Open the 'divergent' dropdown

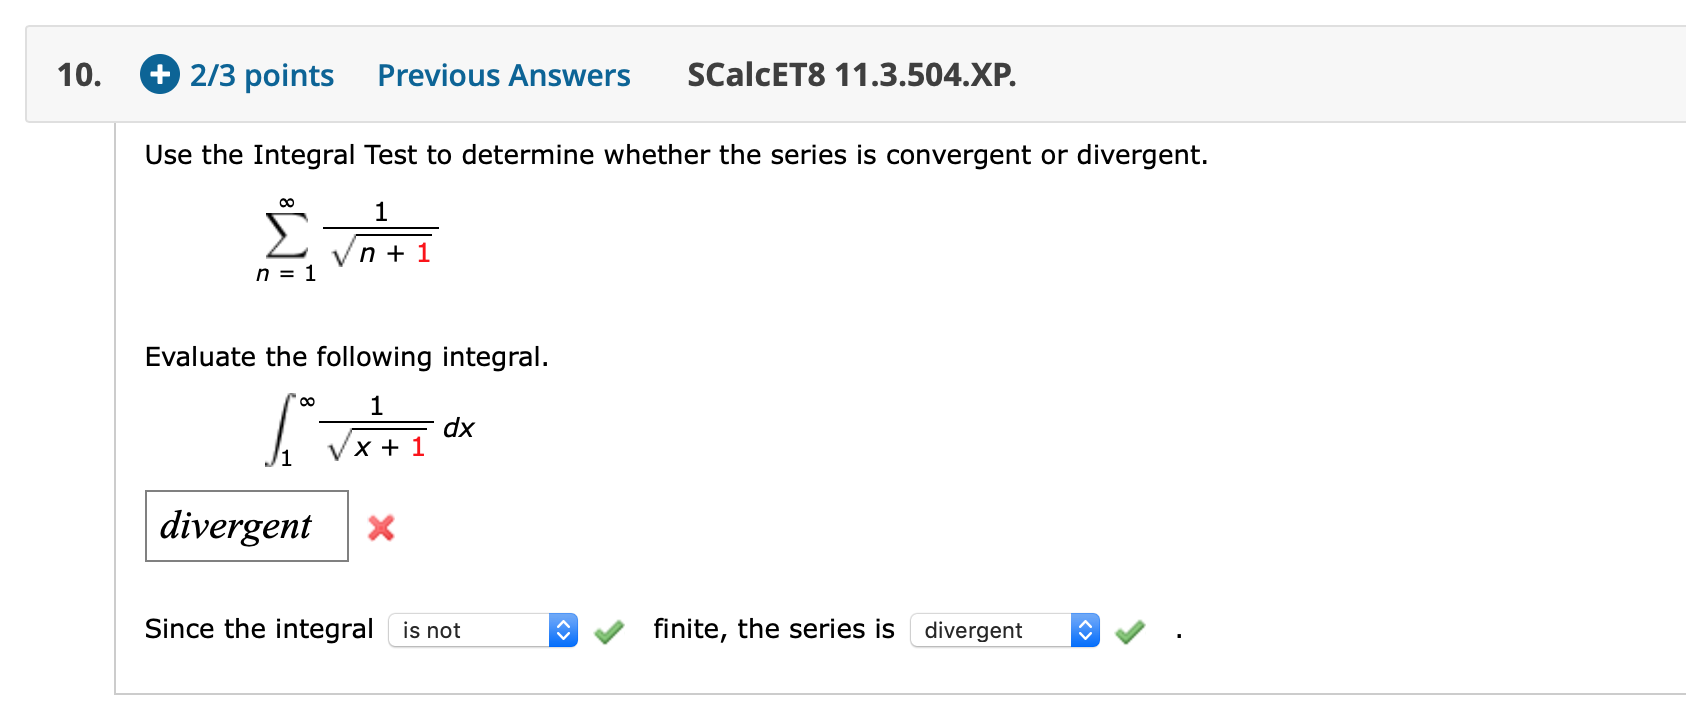(x=990, y=630)
